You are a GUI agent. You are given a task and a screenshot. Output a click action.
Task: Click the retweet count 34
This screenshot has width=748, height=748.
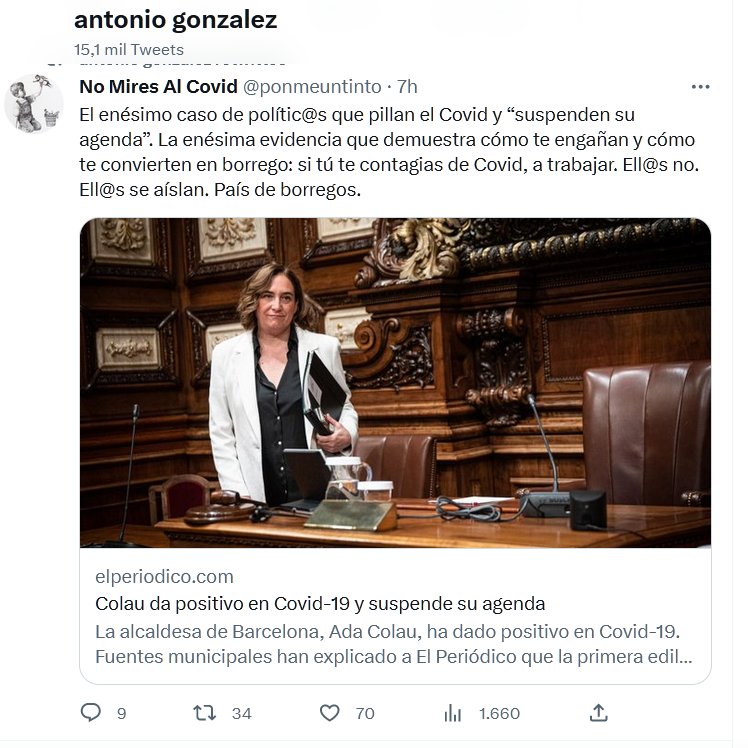pyautogui.click(x=242, y=714)
